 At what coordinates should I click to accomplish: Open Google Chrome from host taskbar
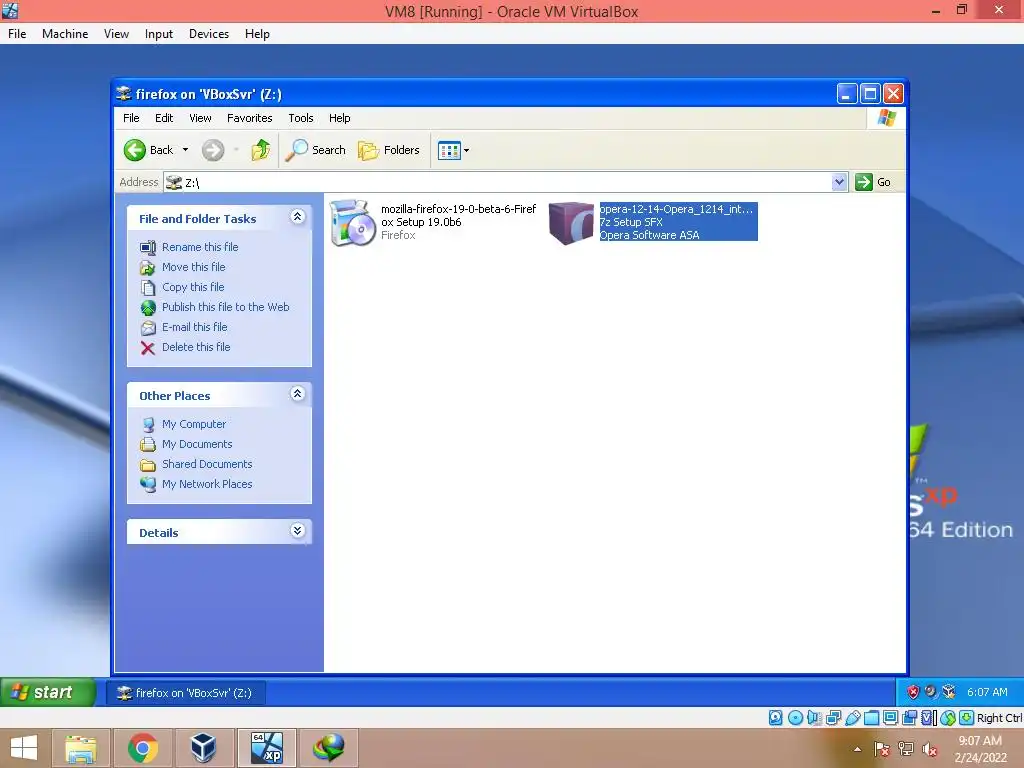click(x=143, y=748)
